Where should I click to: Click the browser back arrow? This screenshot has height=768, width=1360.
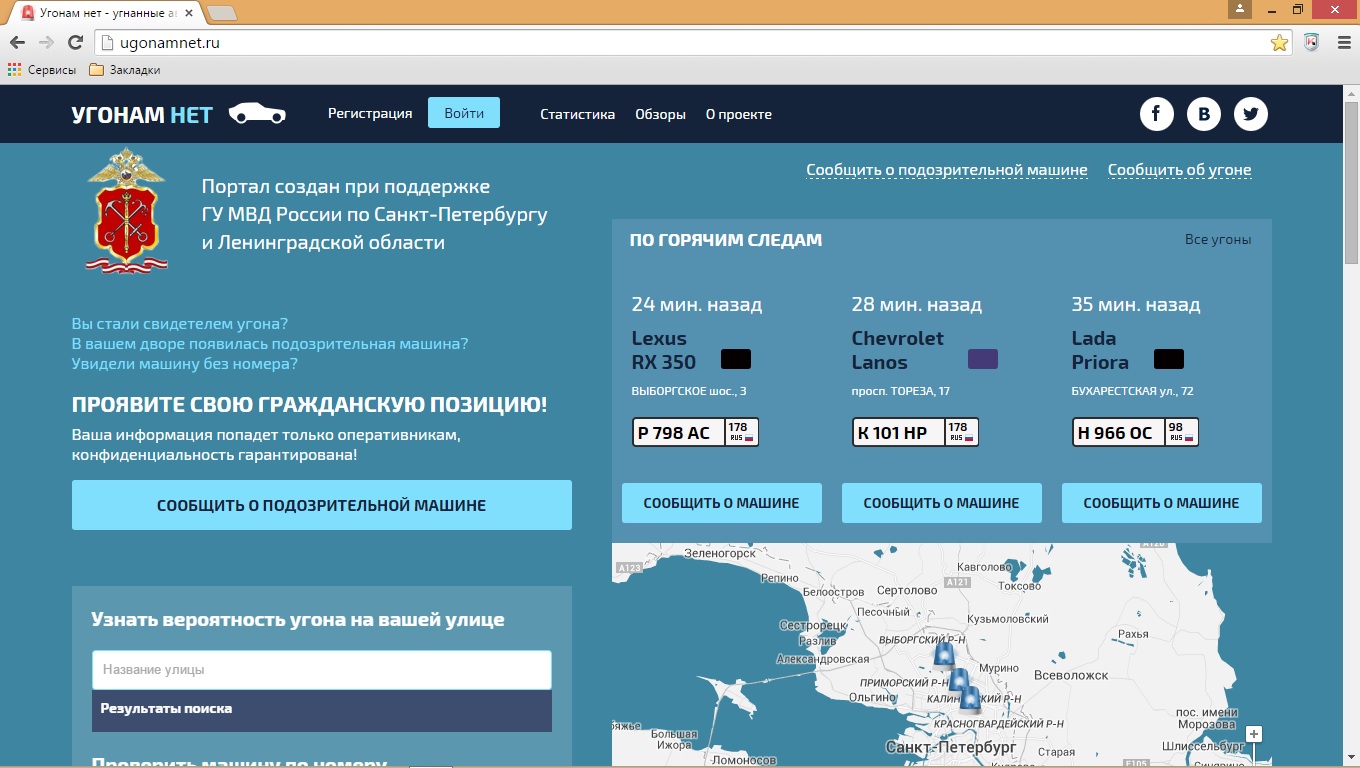click(x=17, y=42)
